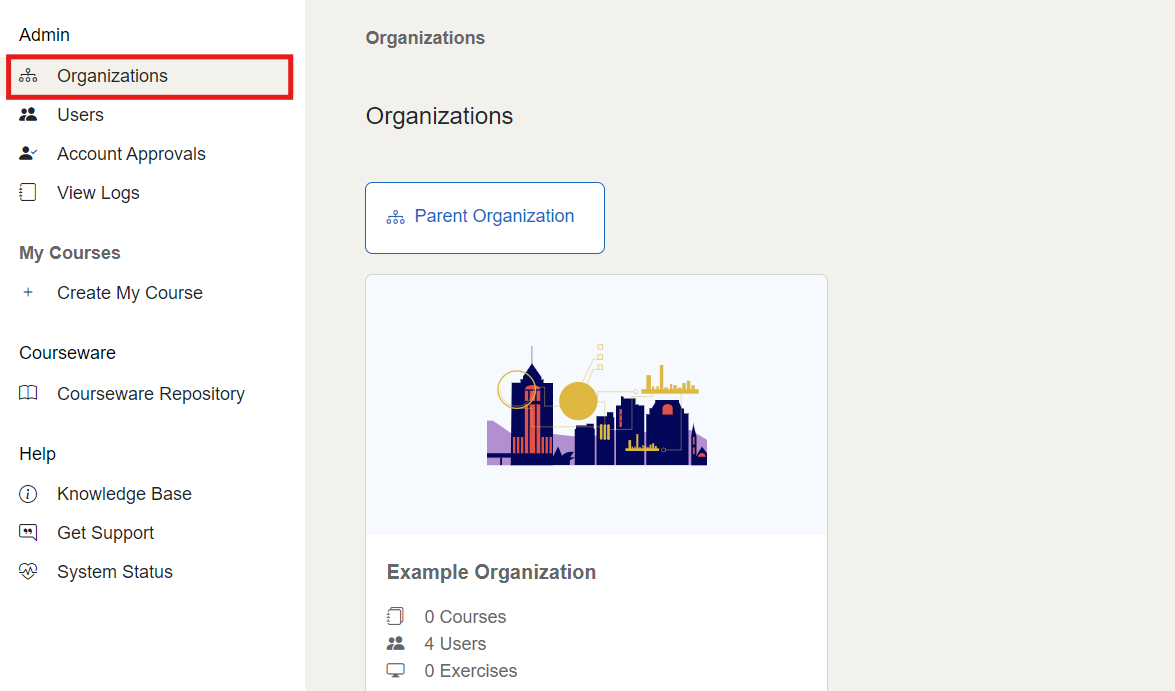Click the plus icon beside Create My Course
Screen dimensions: 1175x691
coord(28,292)
